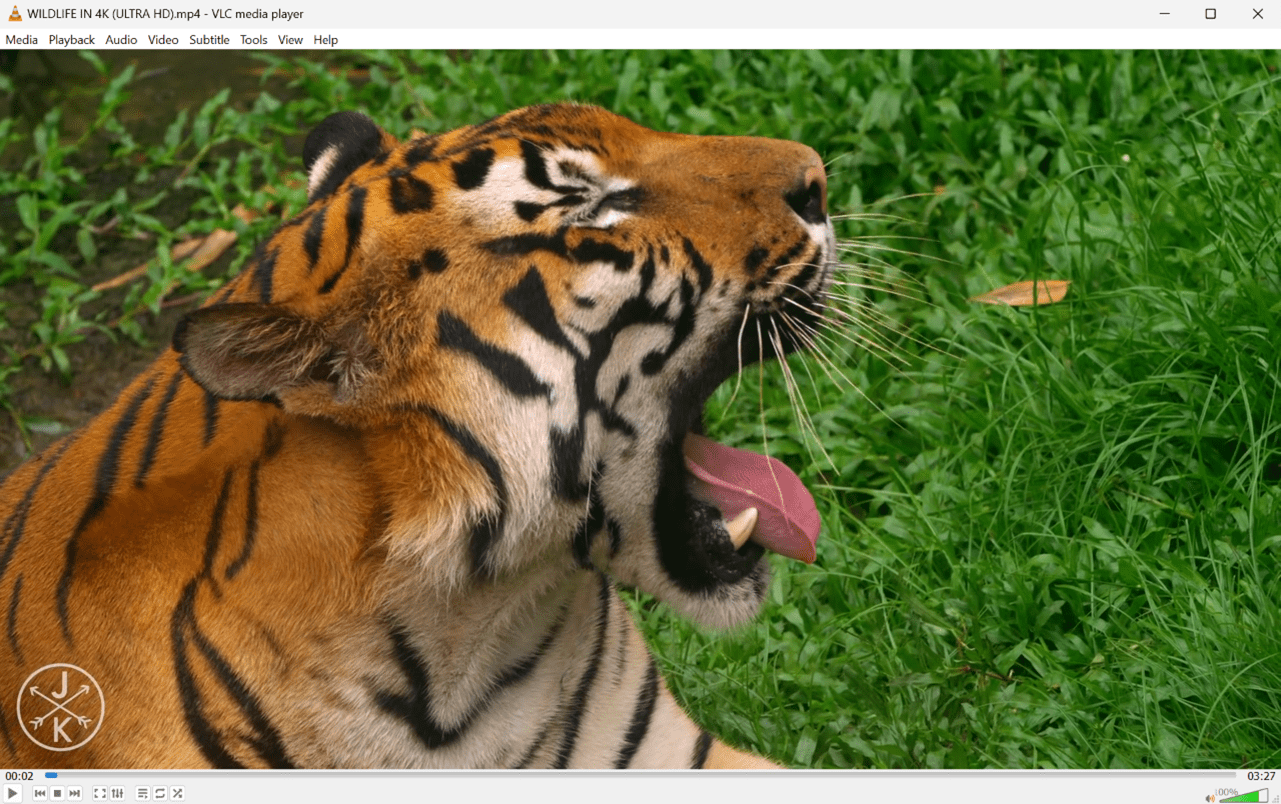1281x804 pixels.
Task: Play the video
Action: (11, 793)
